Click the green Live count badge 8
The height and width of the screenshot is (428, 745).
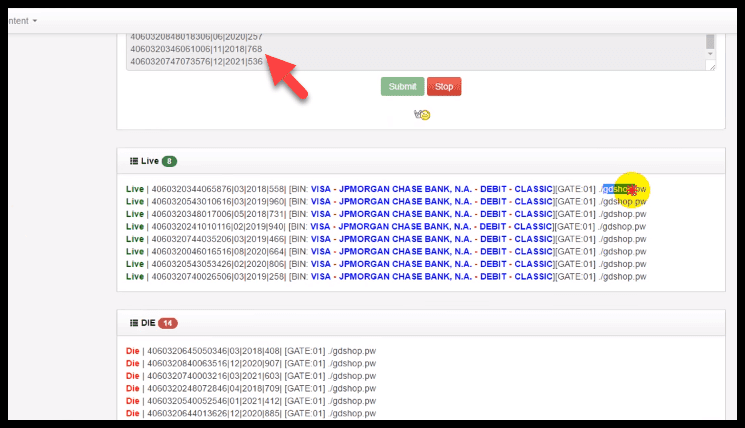169,162
